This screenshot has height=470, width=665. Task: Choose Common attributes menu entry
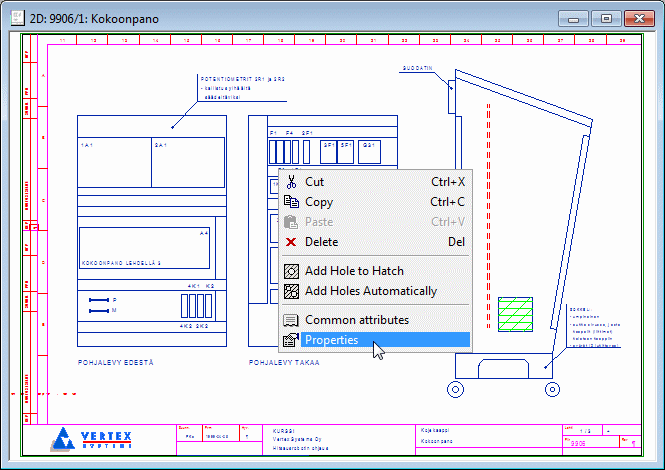[356, 320]
